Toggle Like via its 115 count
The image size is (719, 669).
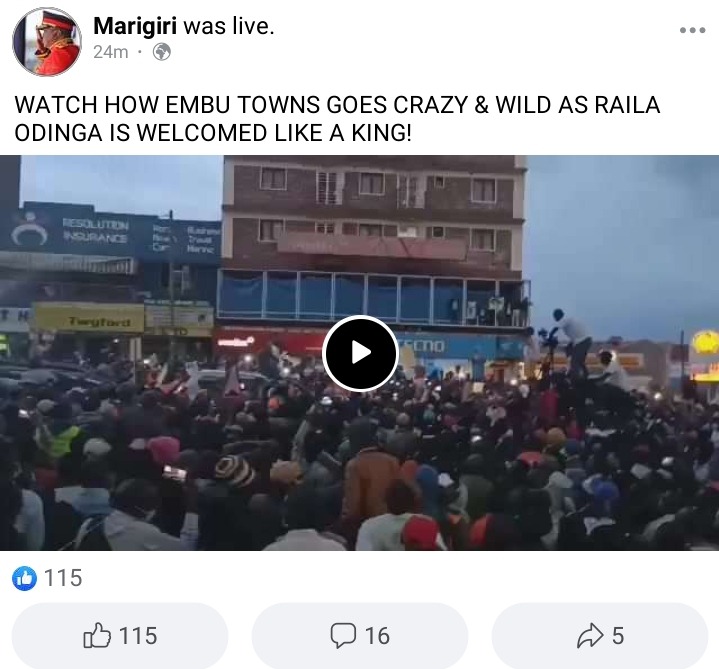[138, 636]
